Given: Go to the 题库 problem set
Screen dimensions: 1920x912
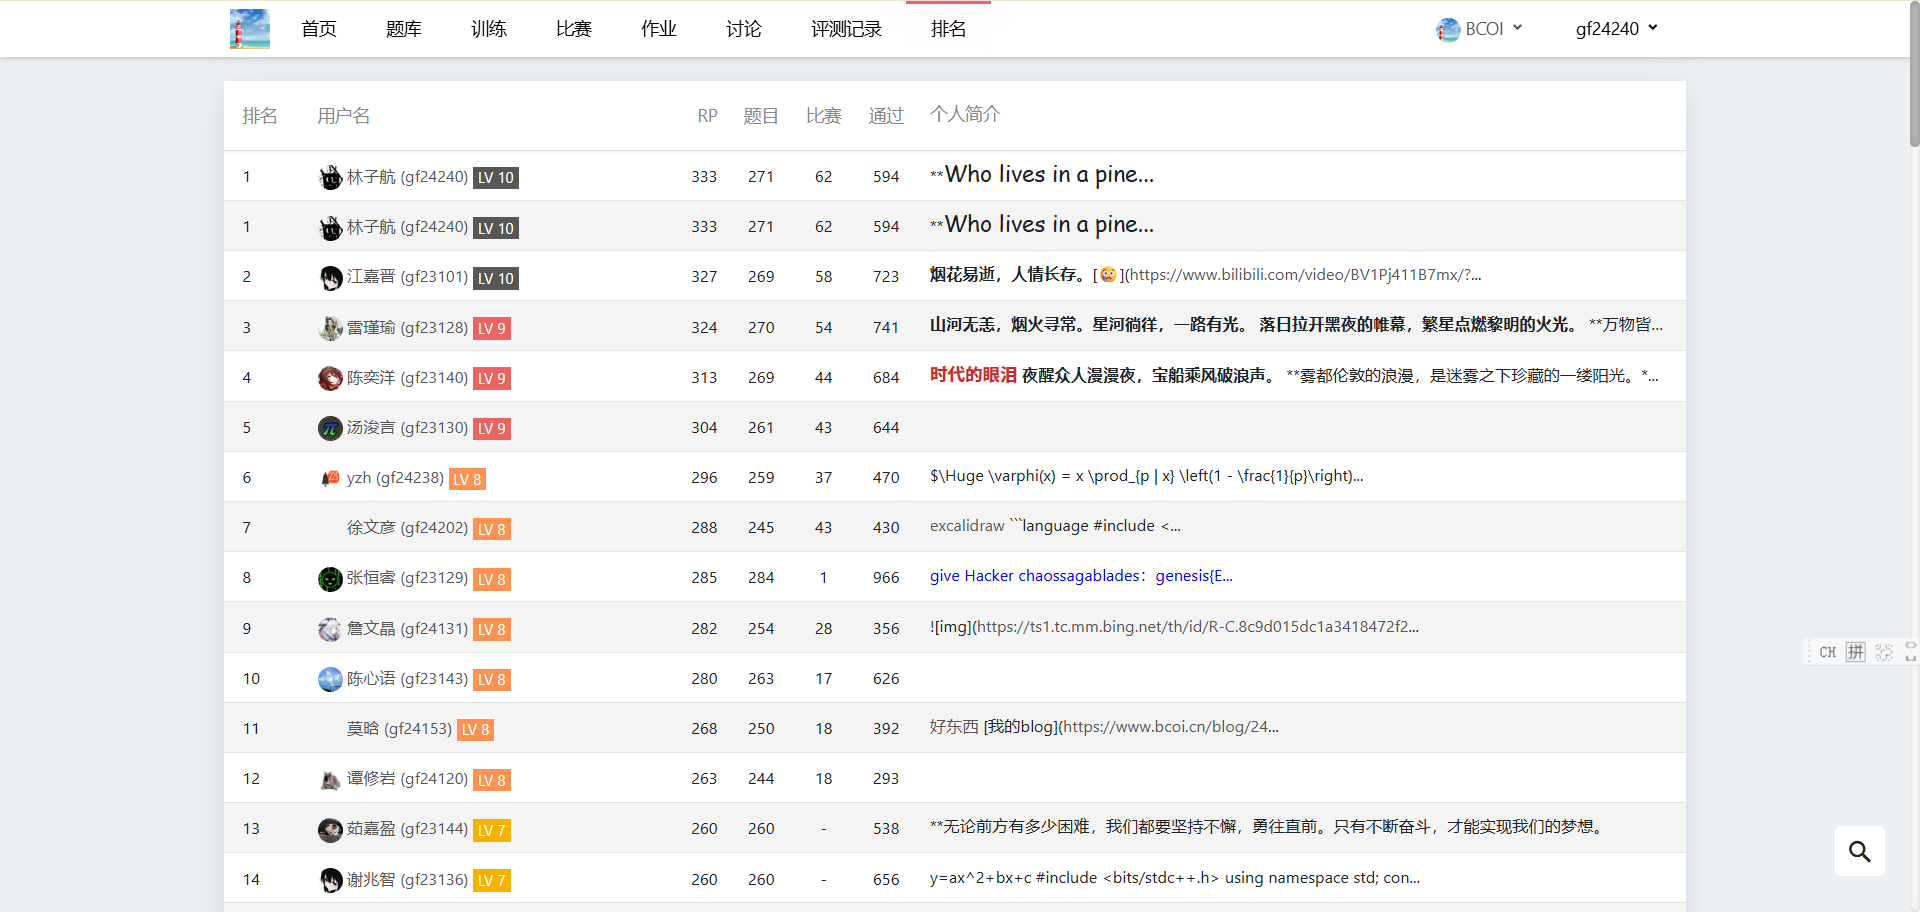Looking at the screenshot, I should point(404,29).
